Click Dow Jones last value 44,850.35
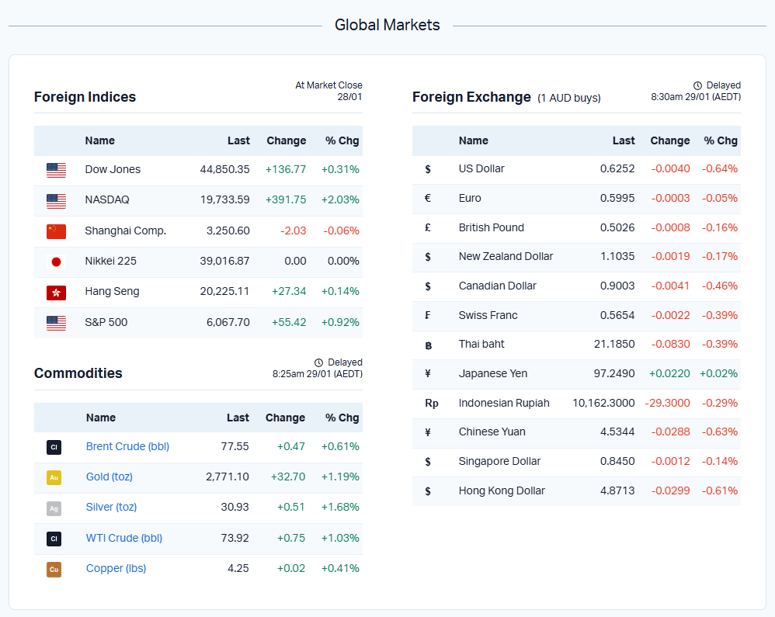This screenshot has width=775, height=617. coord(225,170)
